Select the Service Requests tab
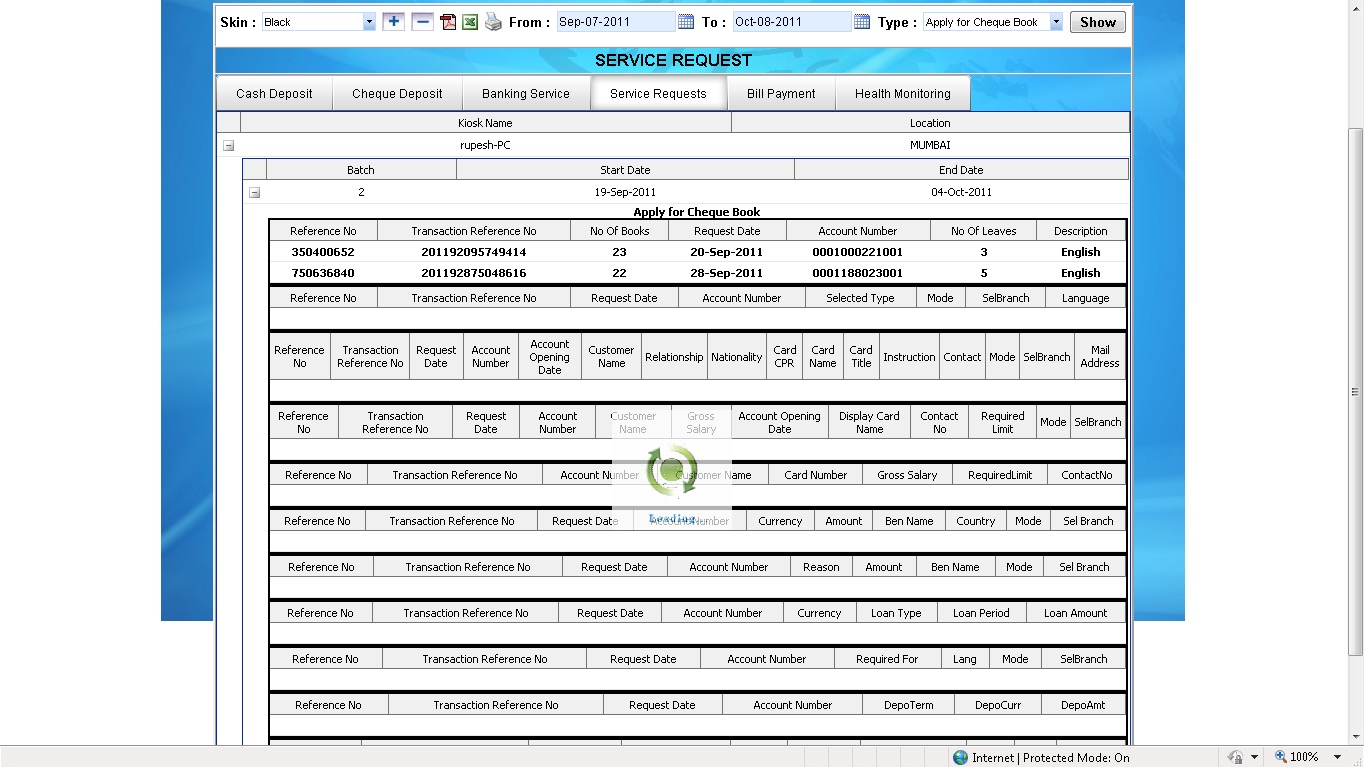 click(x=658, y=94)
